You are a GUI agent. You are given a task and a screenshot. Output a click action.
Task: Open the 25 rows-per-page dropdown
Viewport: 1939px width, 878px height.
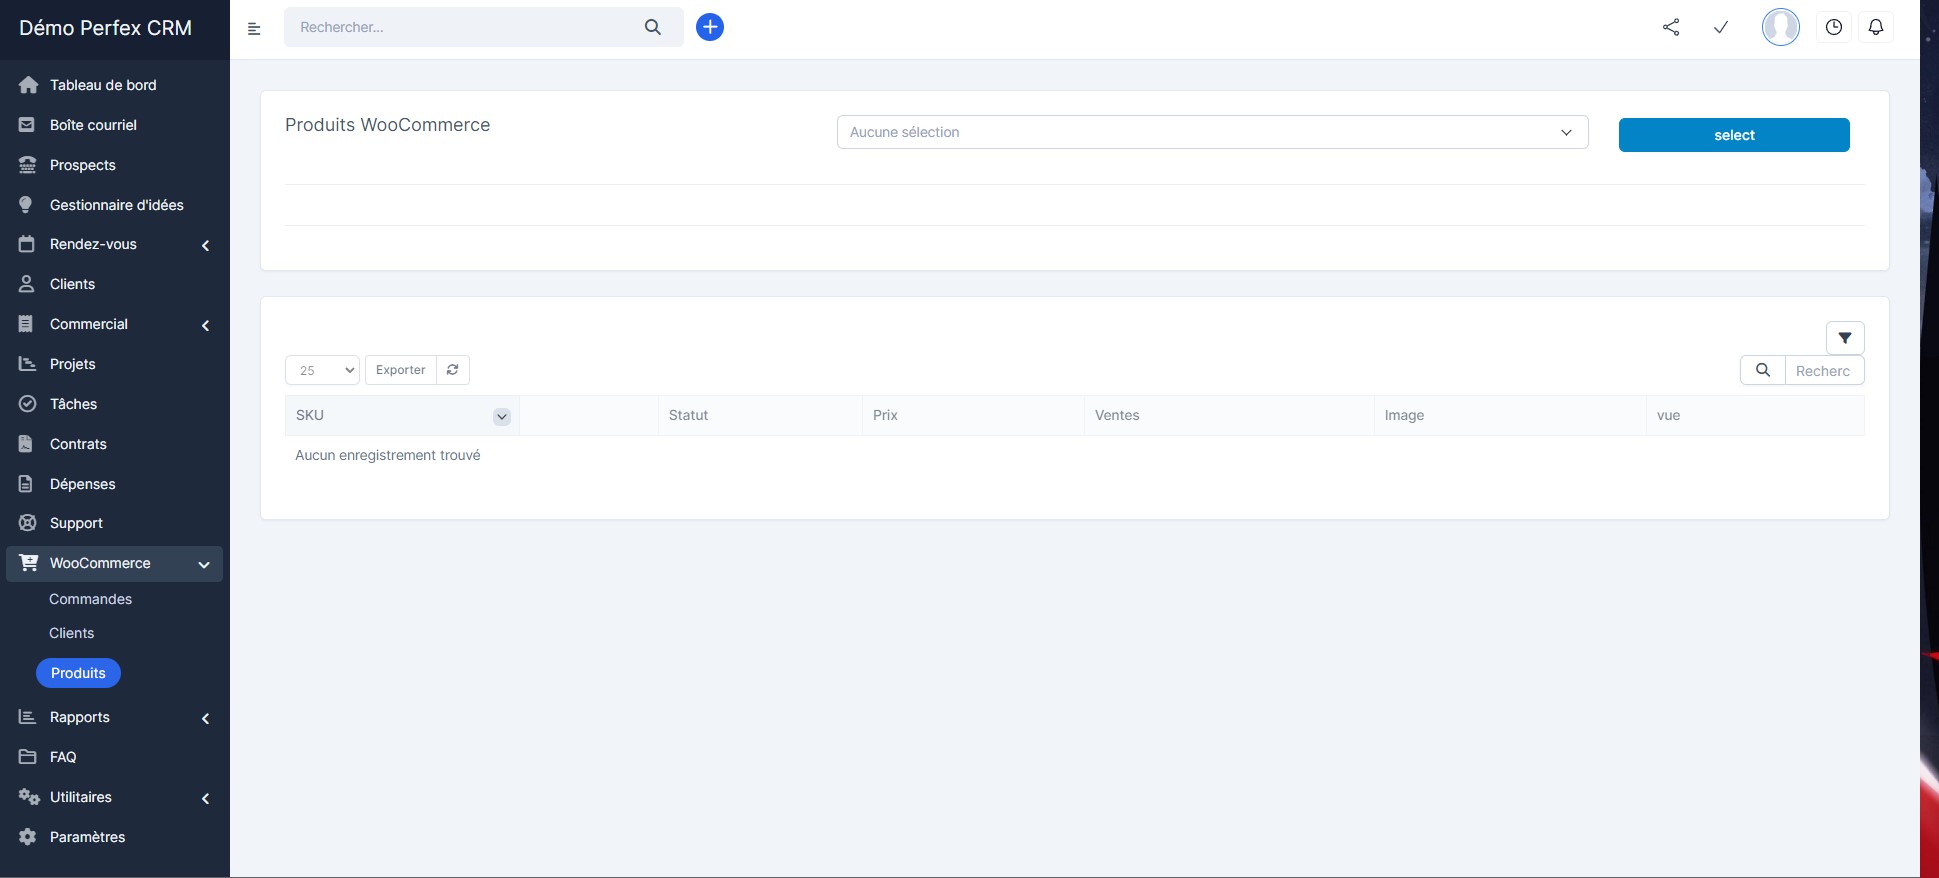coord(322,370)
